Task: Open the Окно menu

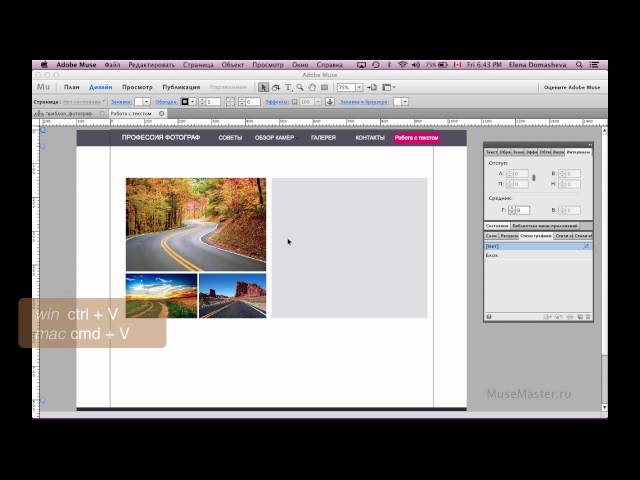Action: click(x=300, y=64)
